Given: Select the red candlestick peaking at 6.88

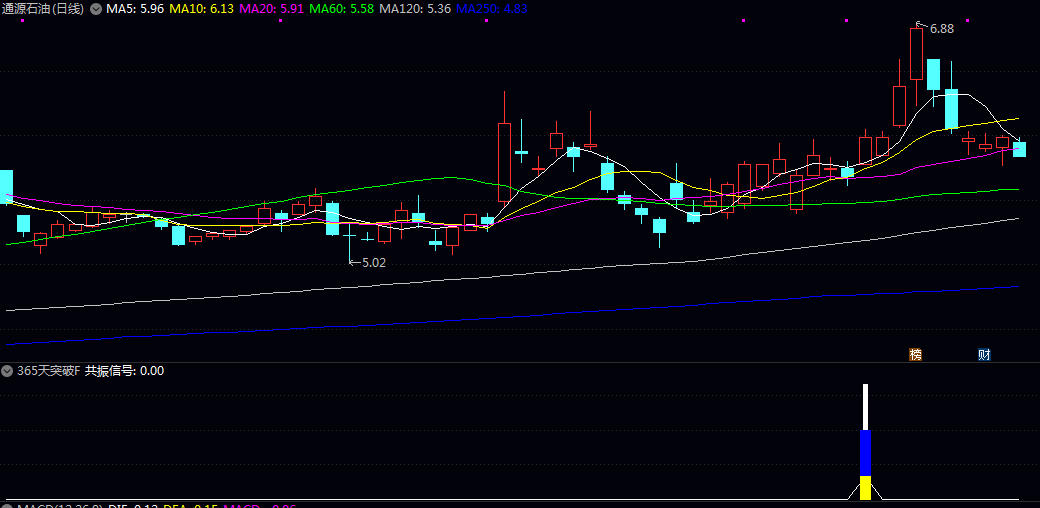Looking at the screenshot, I should pyautogui.click(x=917, y=54).
